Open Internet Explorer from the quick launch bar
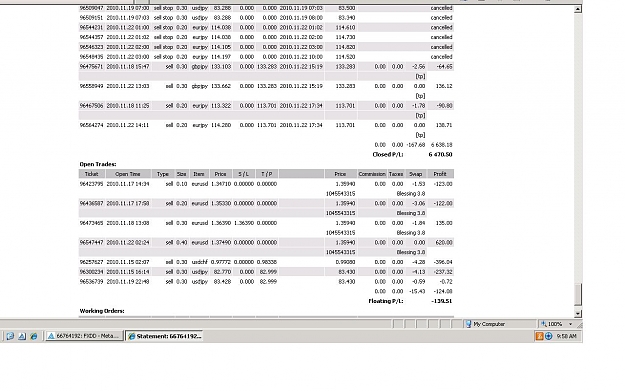This screenshot has height=391, width=625. [34, 336]
